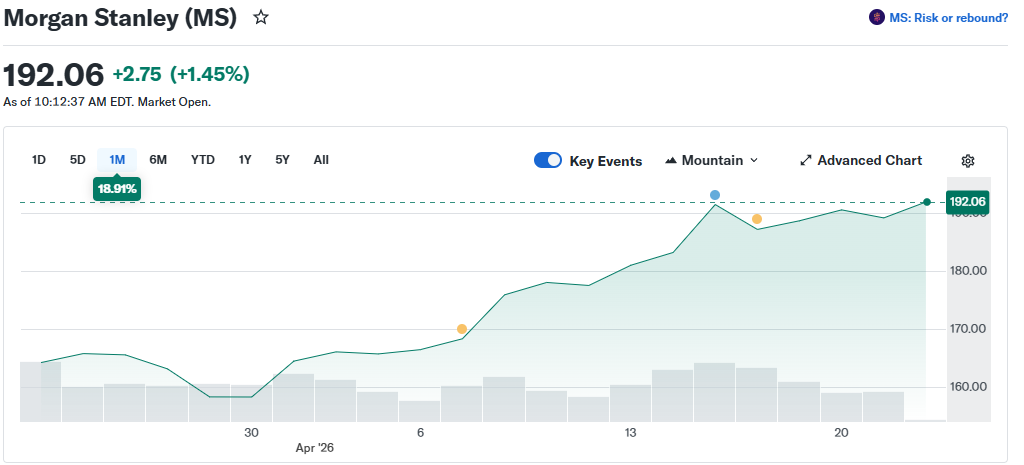Click the purple icon beside MS analysis link

tap(877, 18)
